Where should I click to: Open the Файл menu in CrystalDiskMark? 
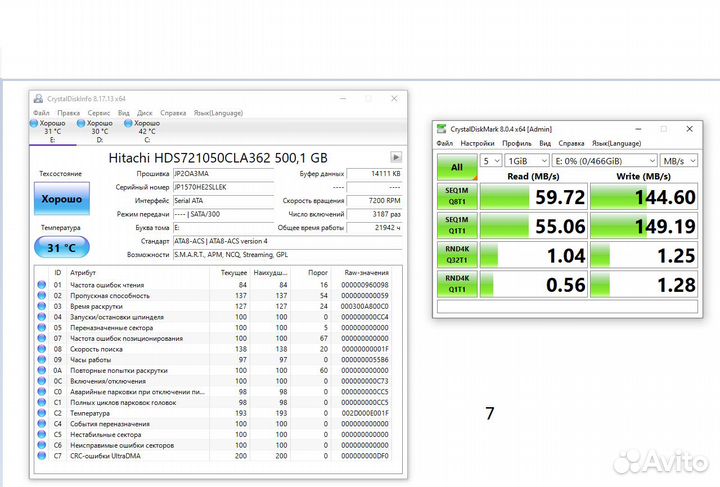[444, 143]
